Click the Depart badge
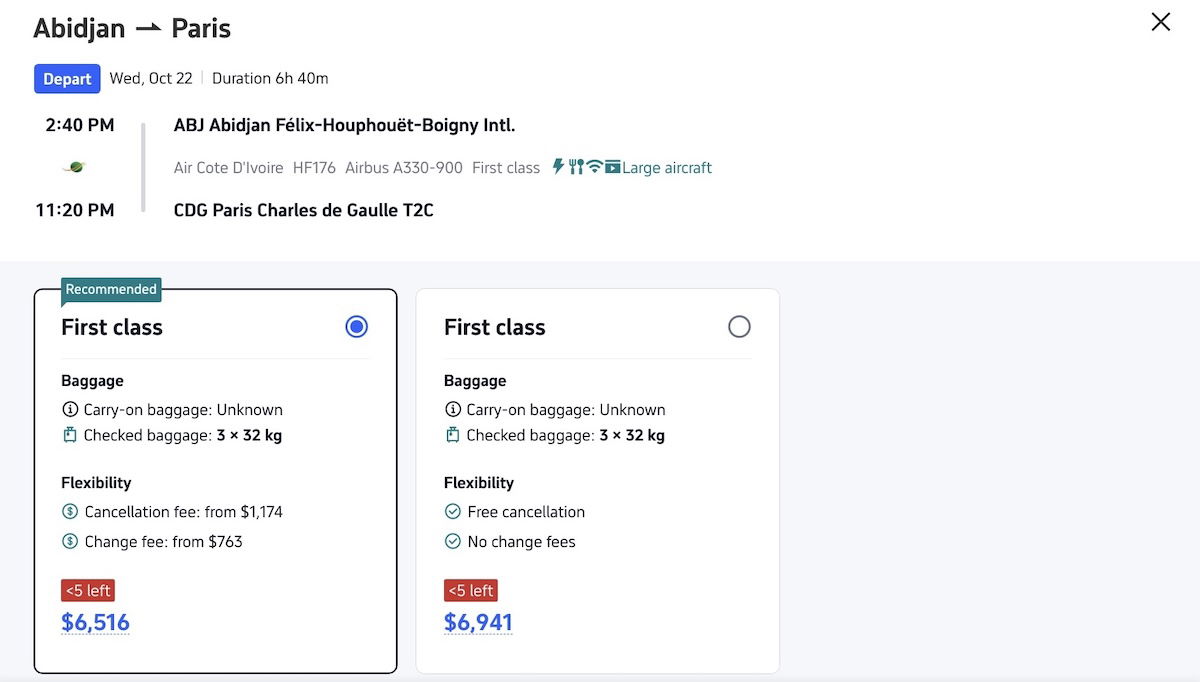The height and width of the screenshot is (682, 1200). (x=67, y=79)
